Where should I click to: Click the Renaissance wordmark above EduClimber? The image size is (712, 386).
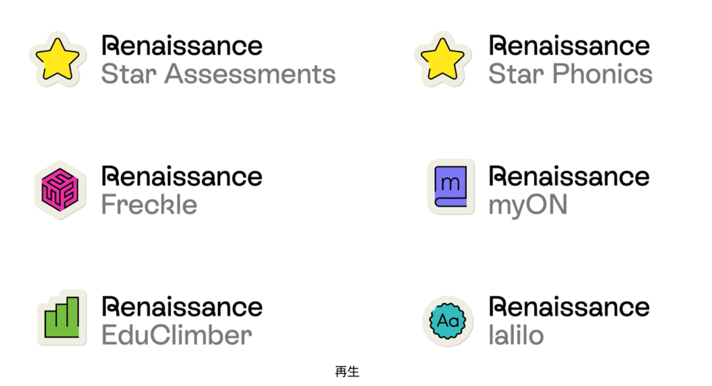click(182, 307)
